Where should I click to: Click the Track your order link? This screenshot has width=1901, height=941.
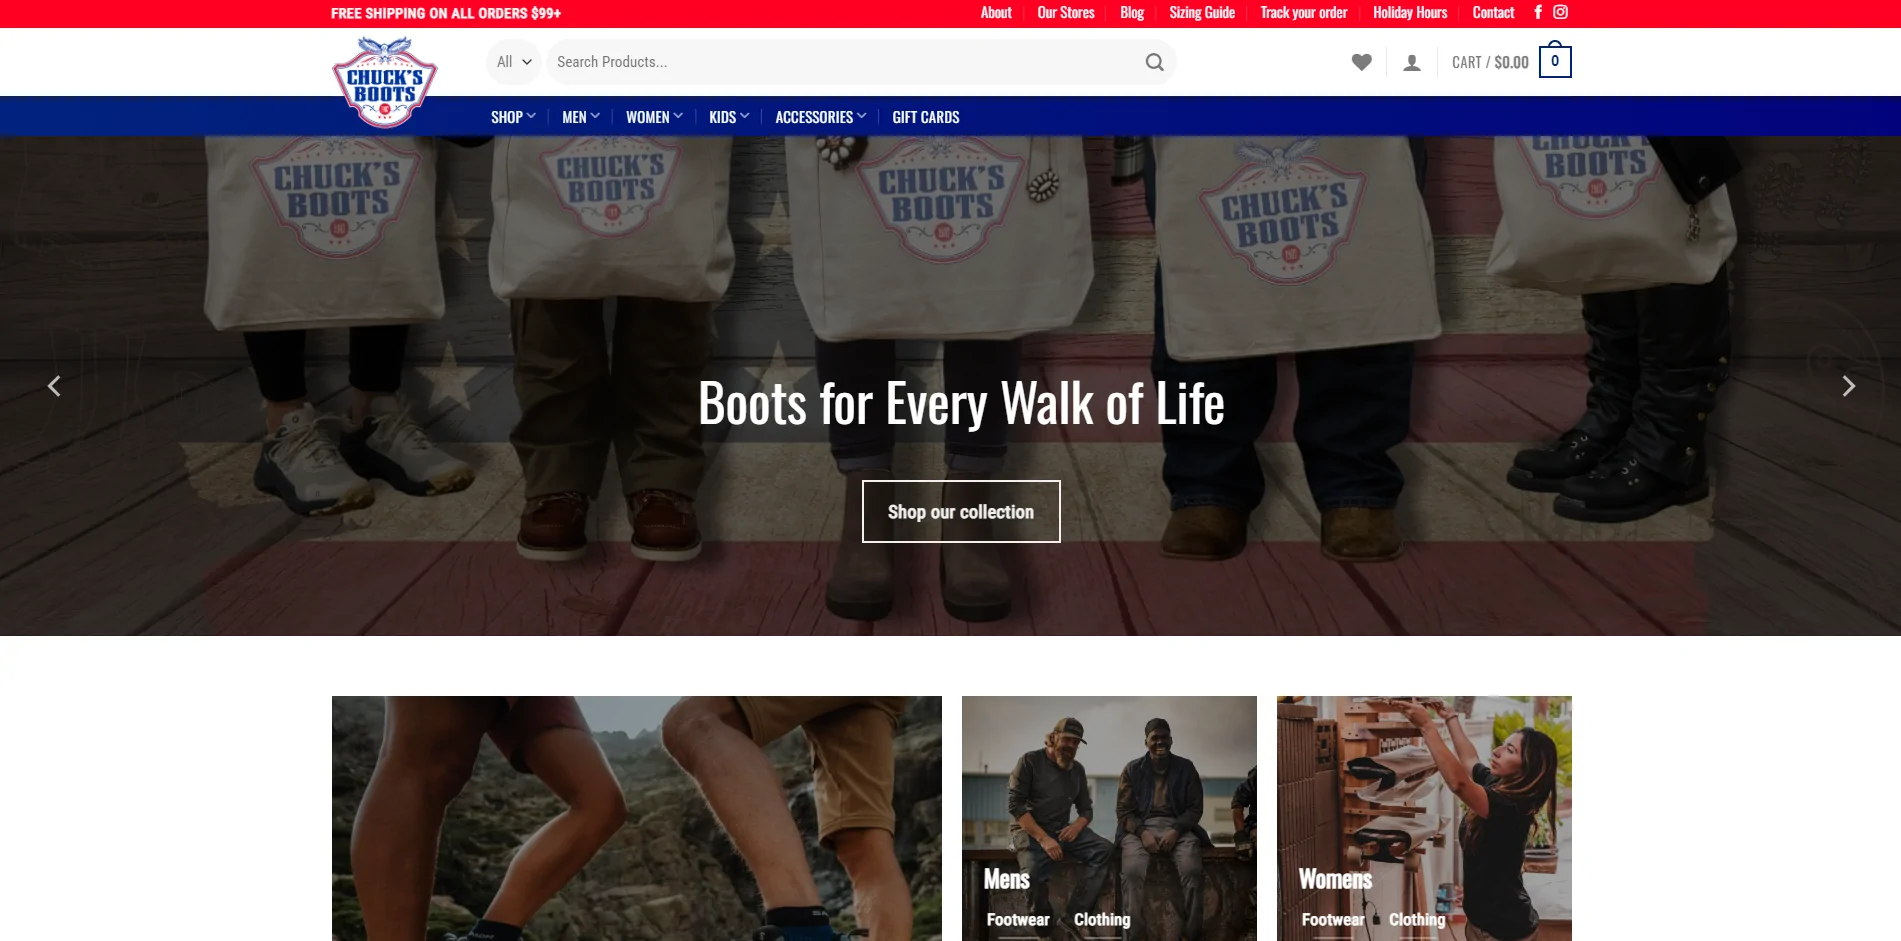1303,13
